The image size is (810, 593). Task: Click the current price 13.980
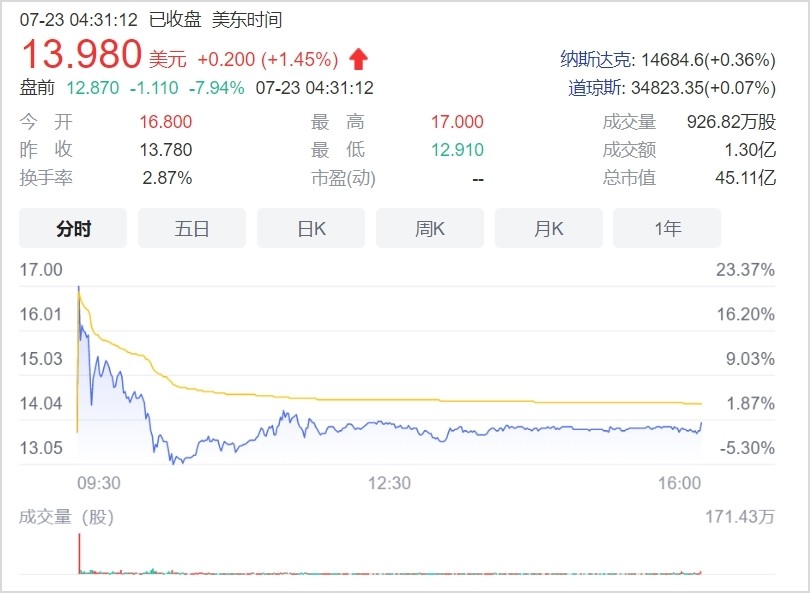point(81,55)
